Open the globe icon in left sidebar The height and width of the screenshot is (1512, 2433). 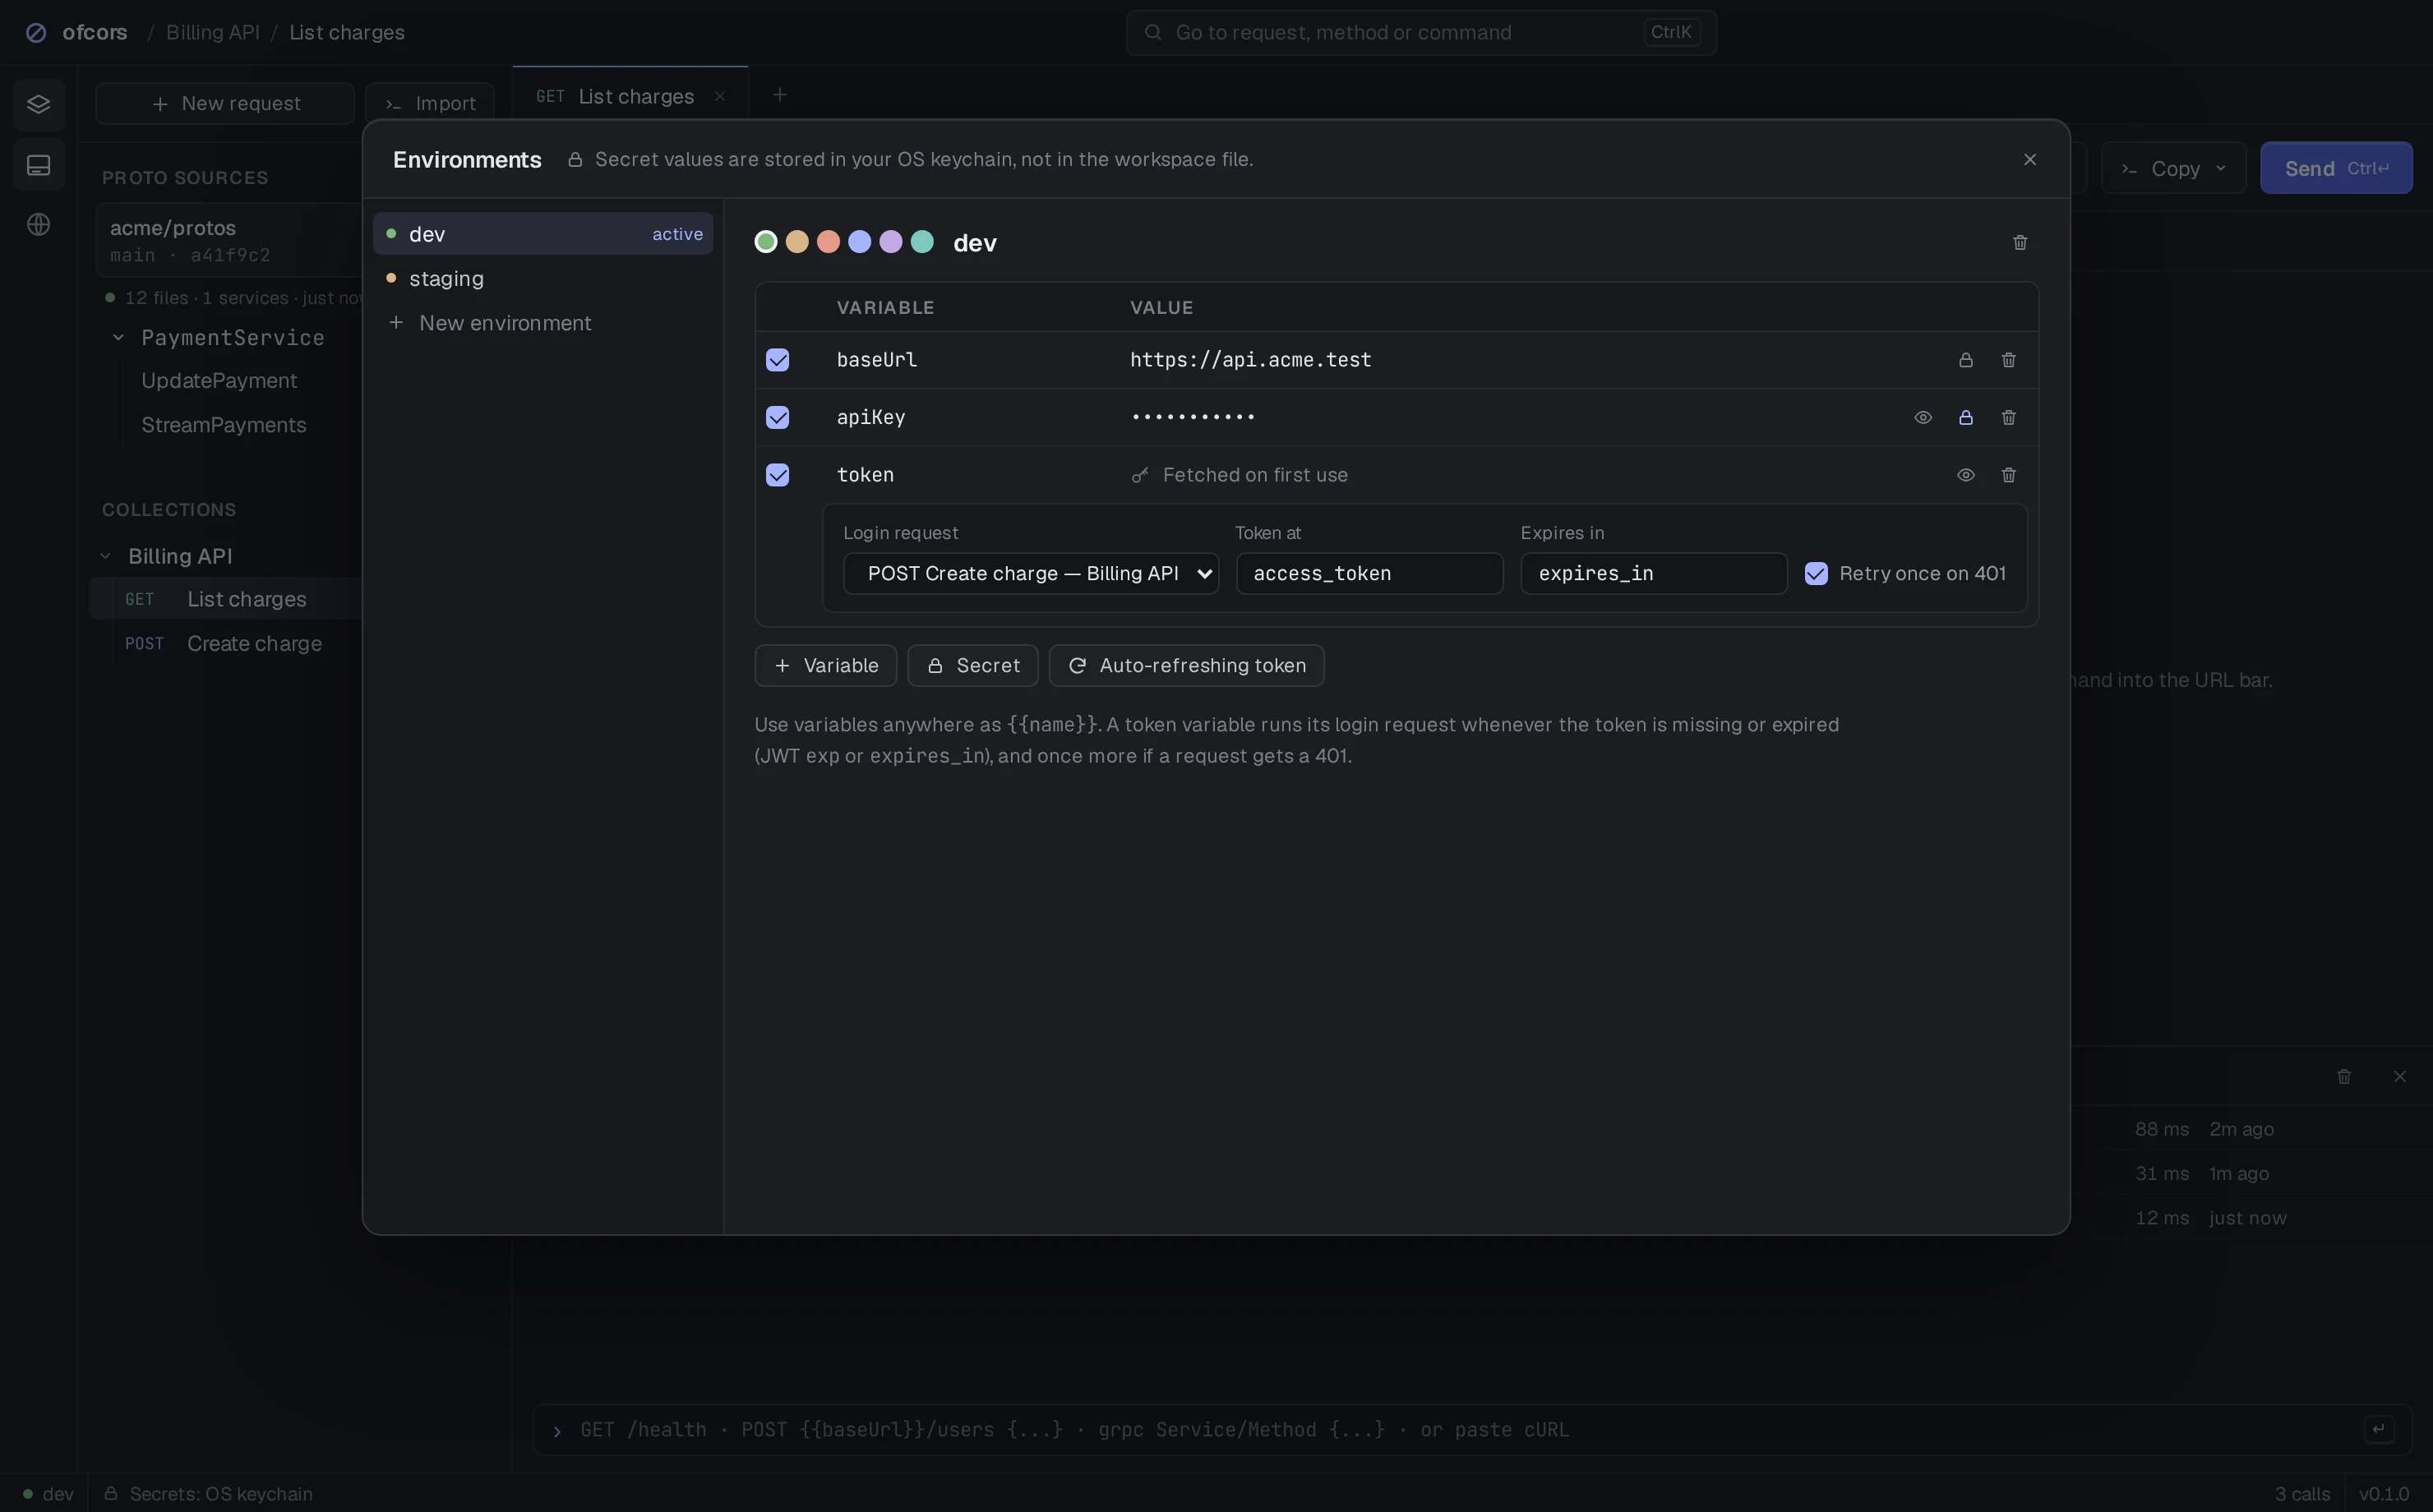click(39, 225)
